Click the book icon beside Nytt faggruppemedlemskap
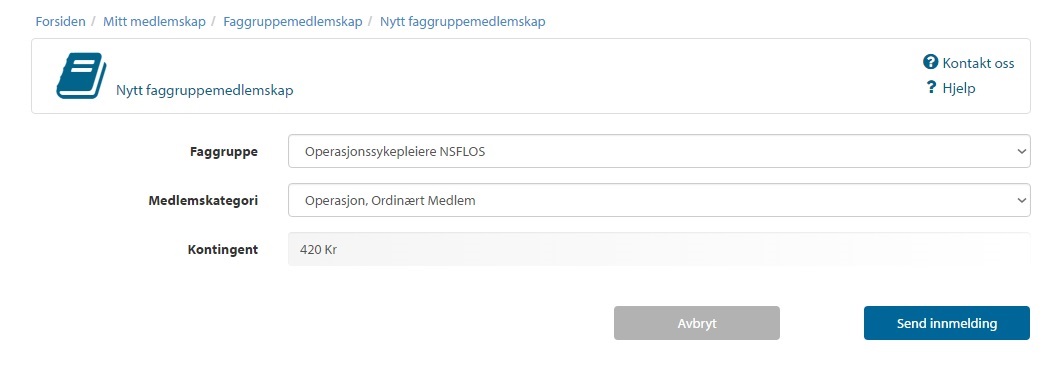The width and height of the screenshot is (1055, 365). pyautogui.click(x=81, y=75)
